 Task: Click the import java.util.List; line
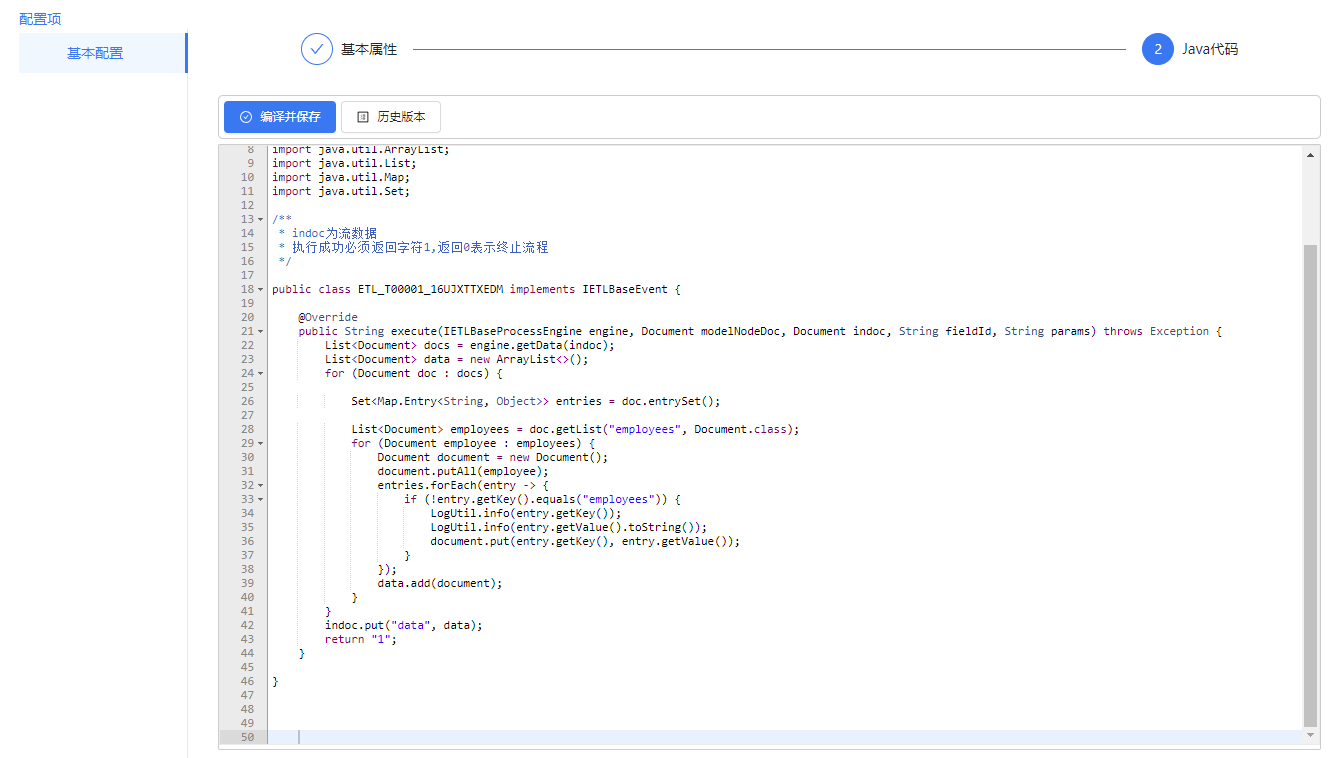tap(344, 163)
